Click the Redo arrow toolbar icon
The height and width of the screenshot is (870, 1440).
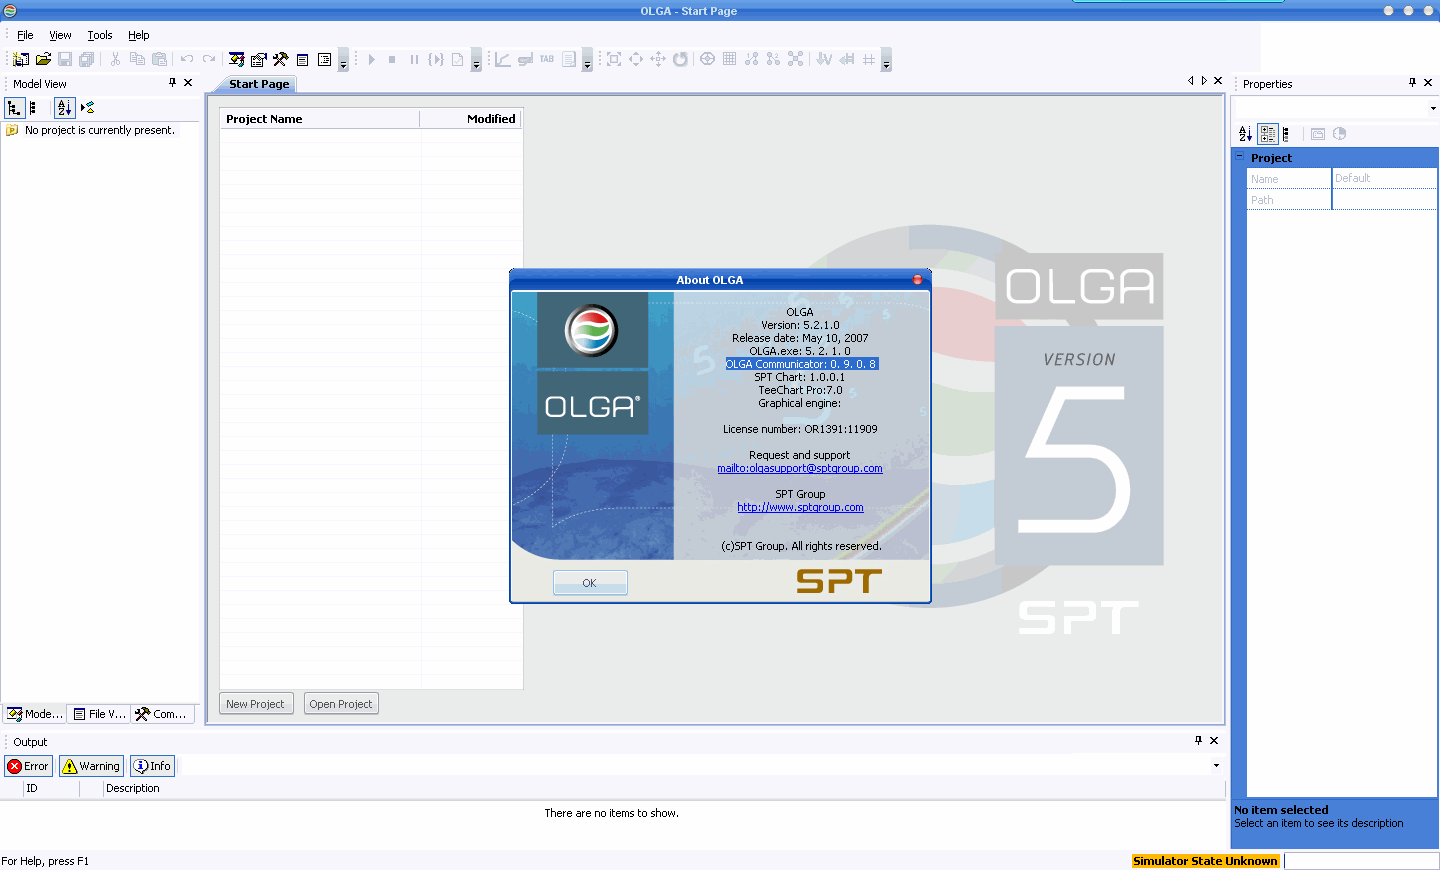coord(209,60)
